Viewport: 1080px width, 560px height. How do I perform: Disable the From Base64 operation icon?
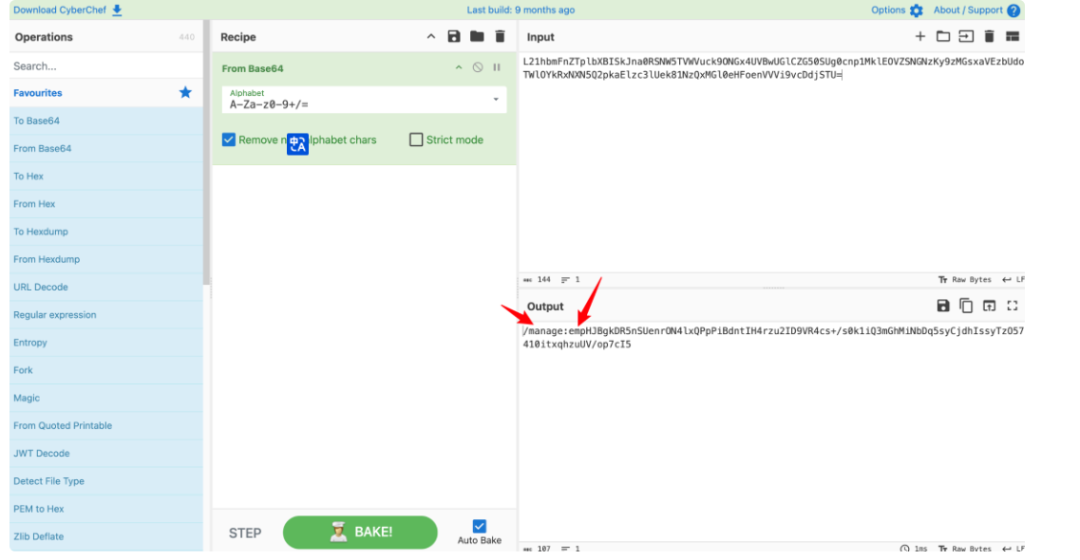pyautogui.click(x=477, y=68)
